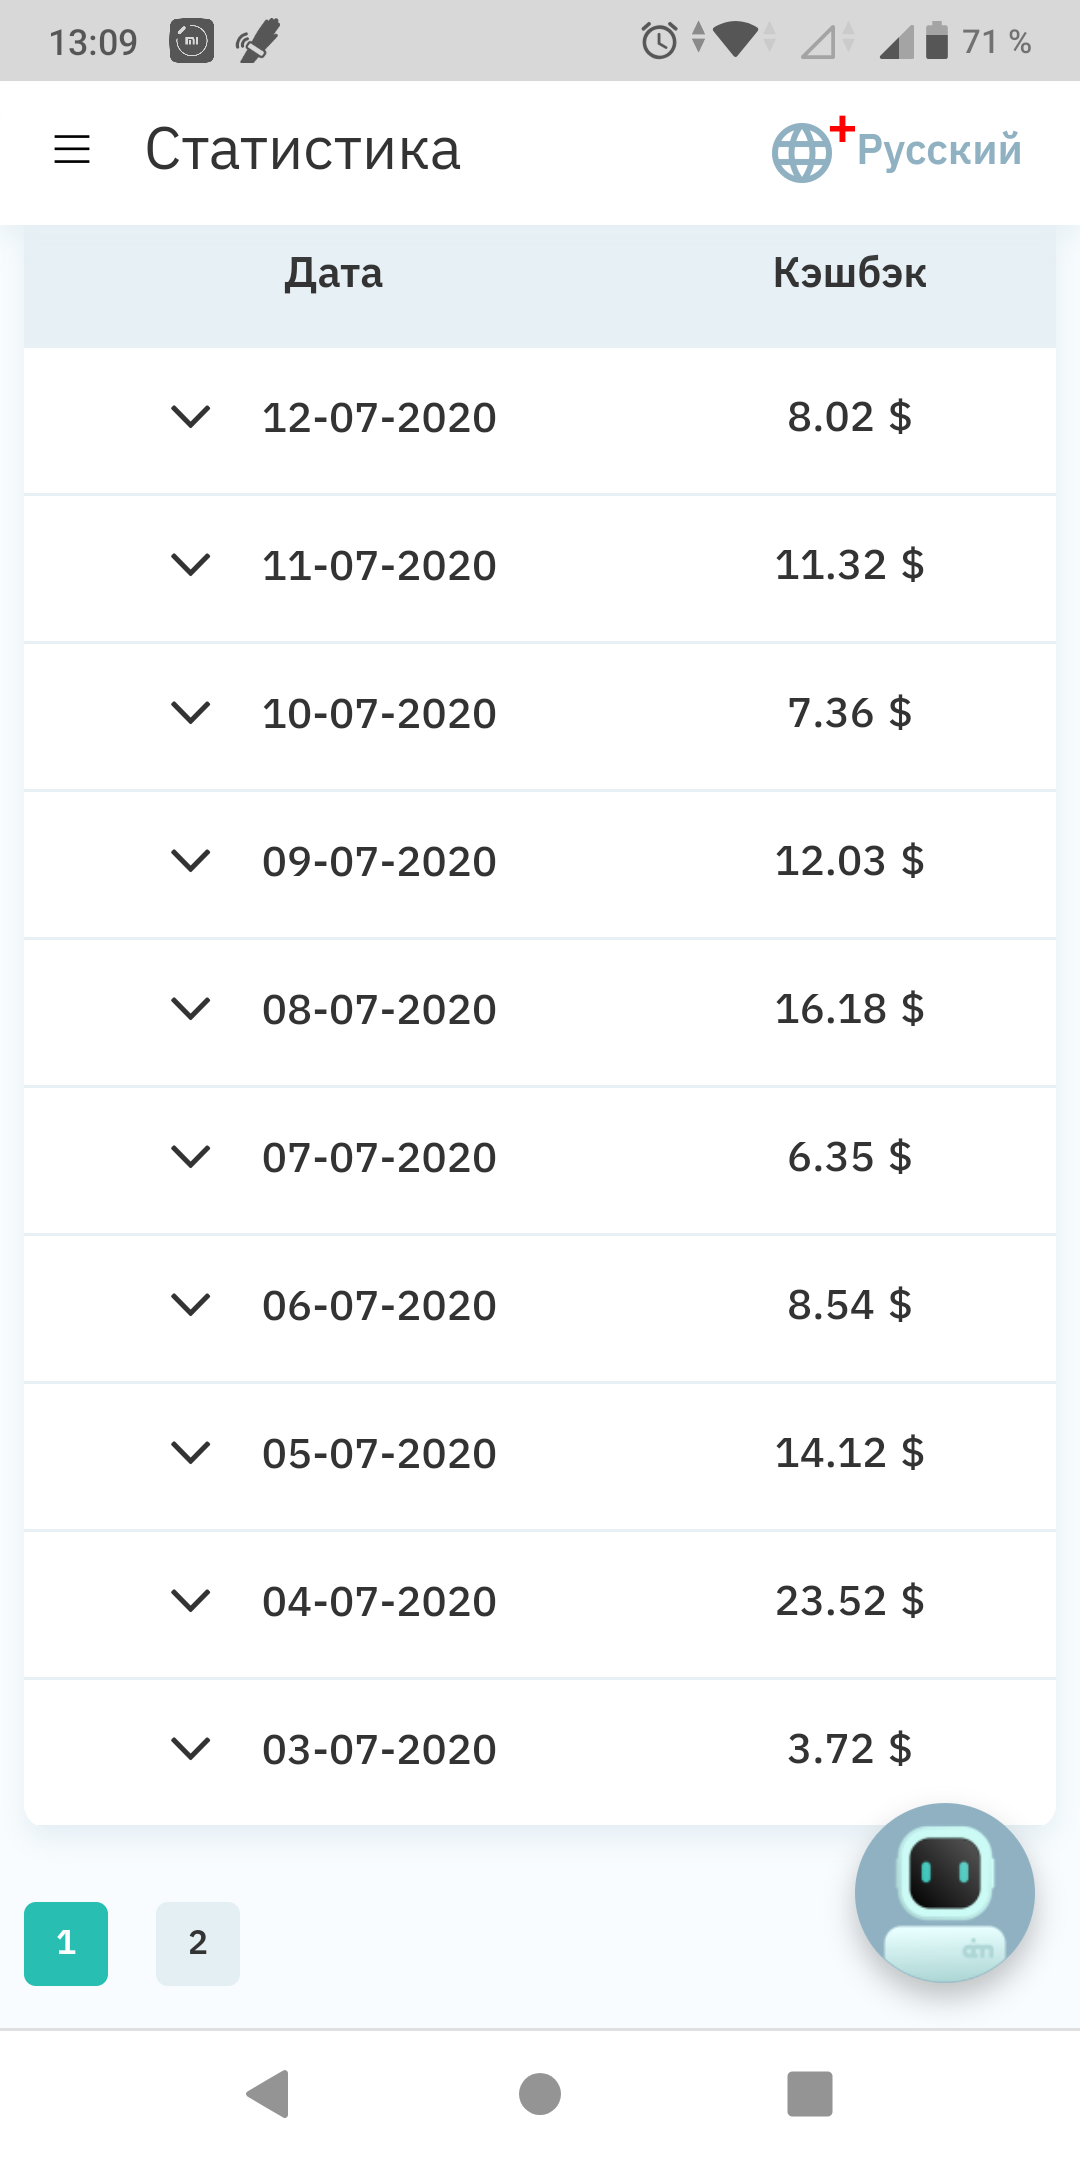Expand details for 05-07-2020

click(190, 1453)
